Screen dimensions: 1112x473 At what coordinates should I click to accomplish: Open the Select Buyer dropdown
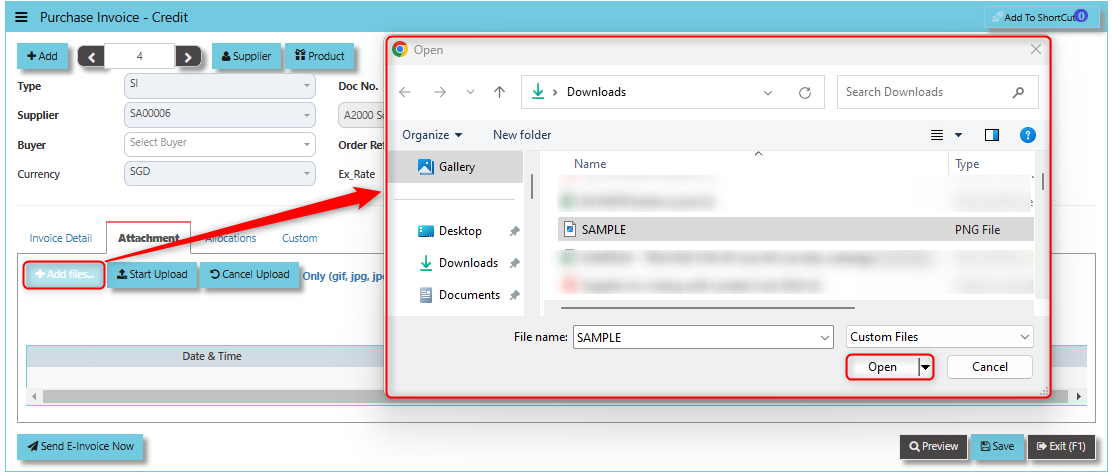pyautogui.click(x=219, y=144)
